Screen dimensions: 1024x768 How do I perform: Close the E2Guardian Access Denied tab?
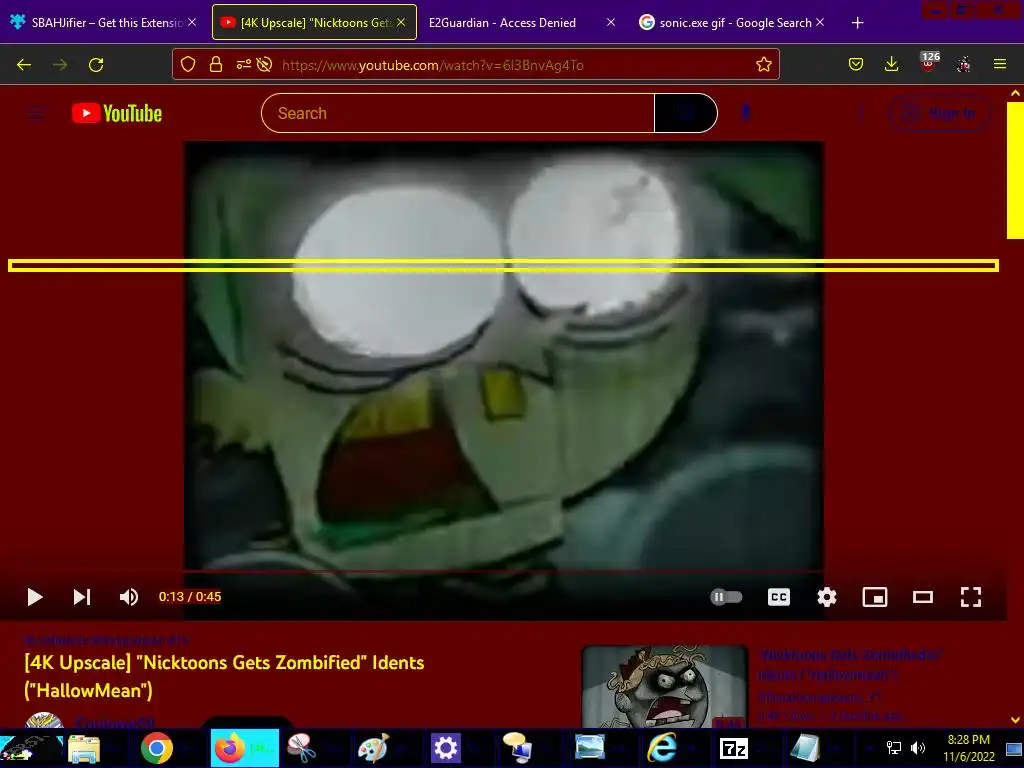point(611,22)
